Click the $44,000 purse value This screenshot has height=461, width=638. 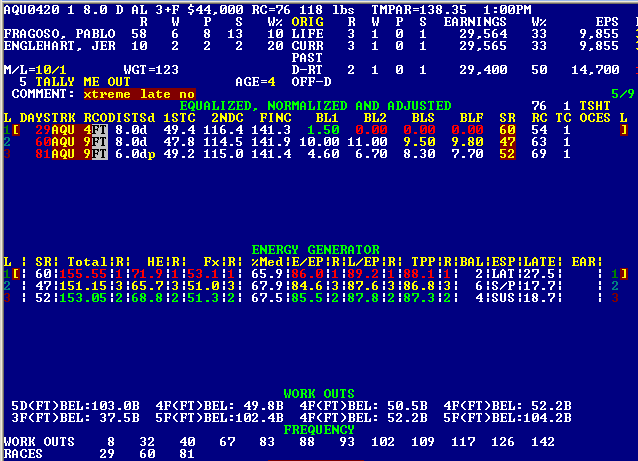pos(215,10)
